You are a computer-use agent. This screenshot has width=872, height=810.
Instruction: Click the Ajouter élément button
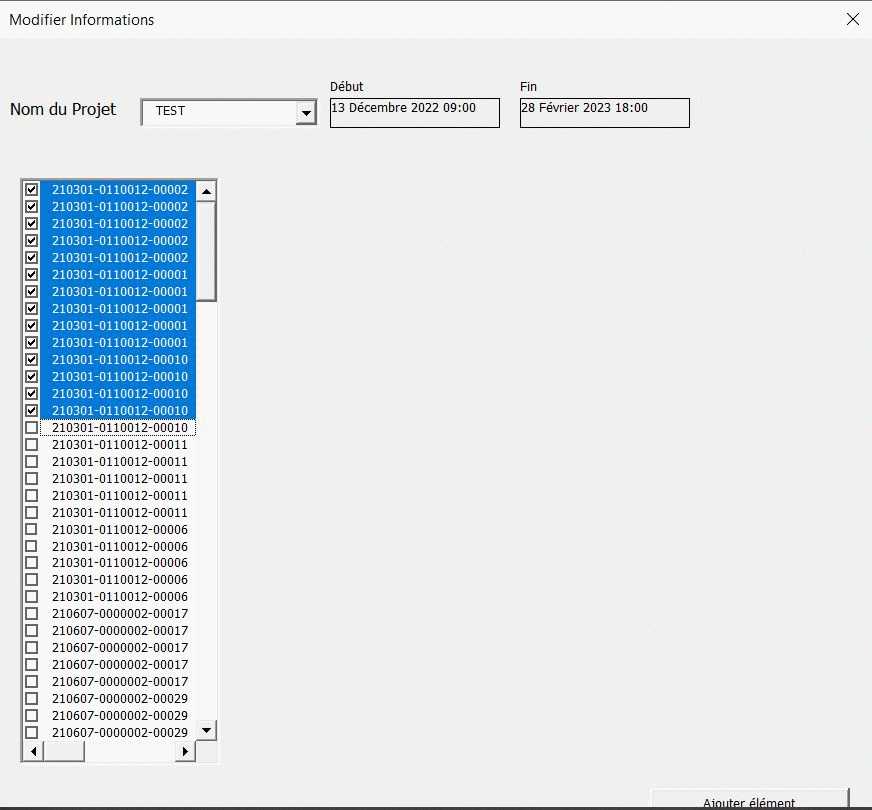750,799
